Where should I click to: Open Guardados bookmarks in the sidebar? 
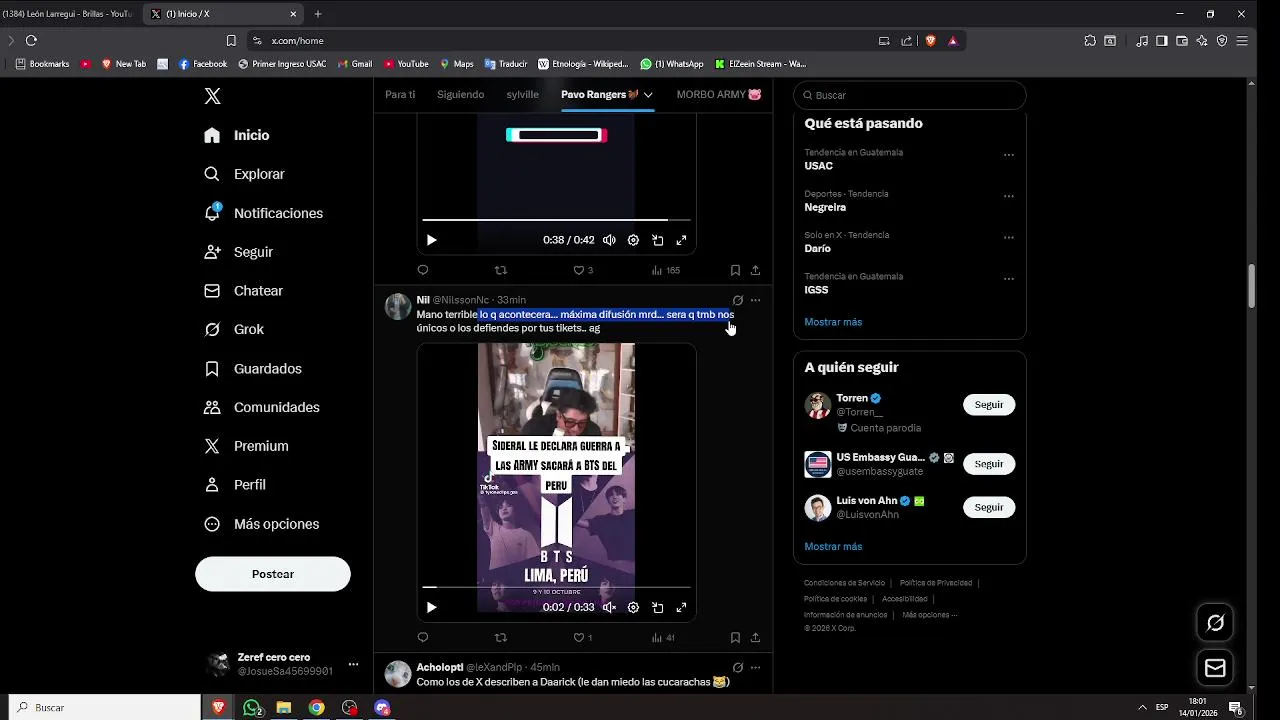pos(252,369)
